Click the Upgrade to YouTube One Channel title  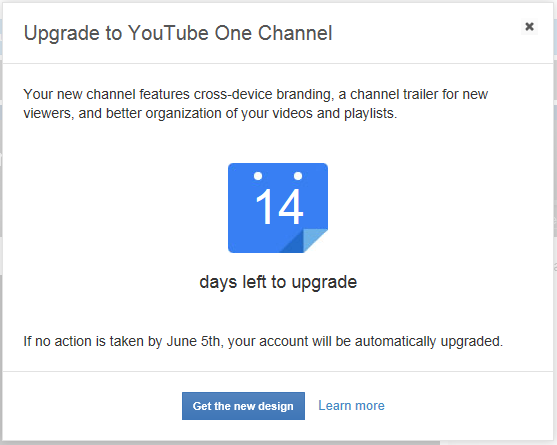tap(178, 33)
